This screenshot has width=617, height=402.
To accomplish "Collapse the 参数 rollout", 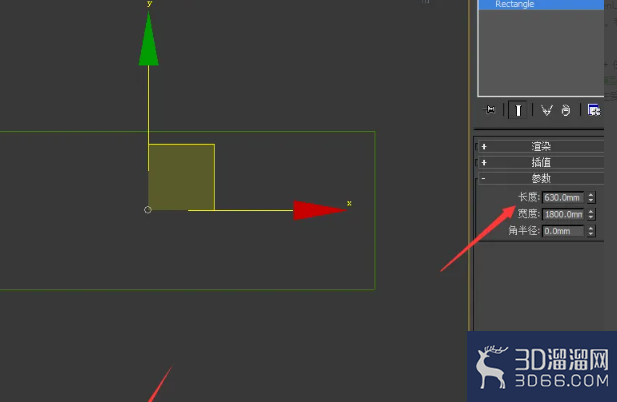I will 541,179.
